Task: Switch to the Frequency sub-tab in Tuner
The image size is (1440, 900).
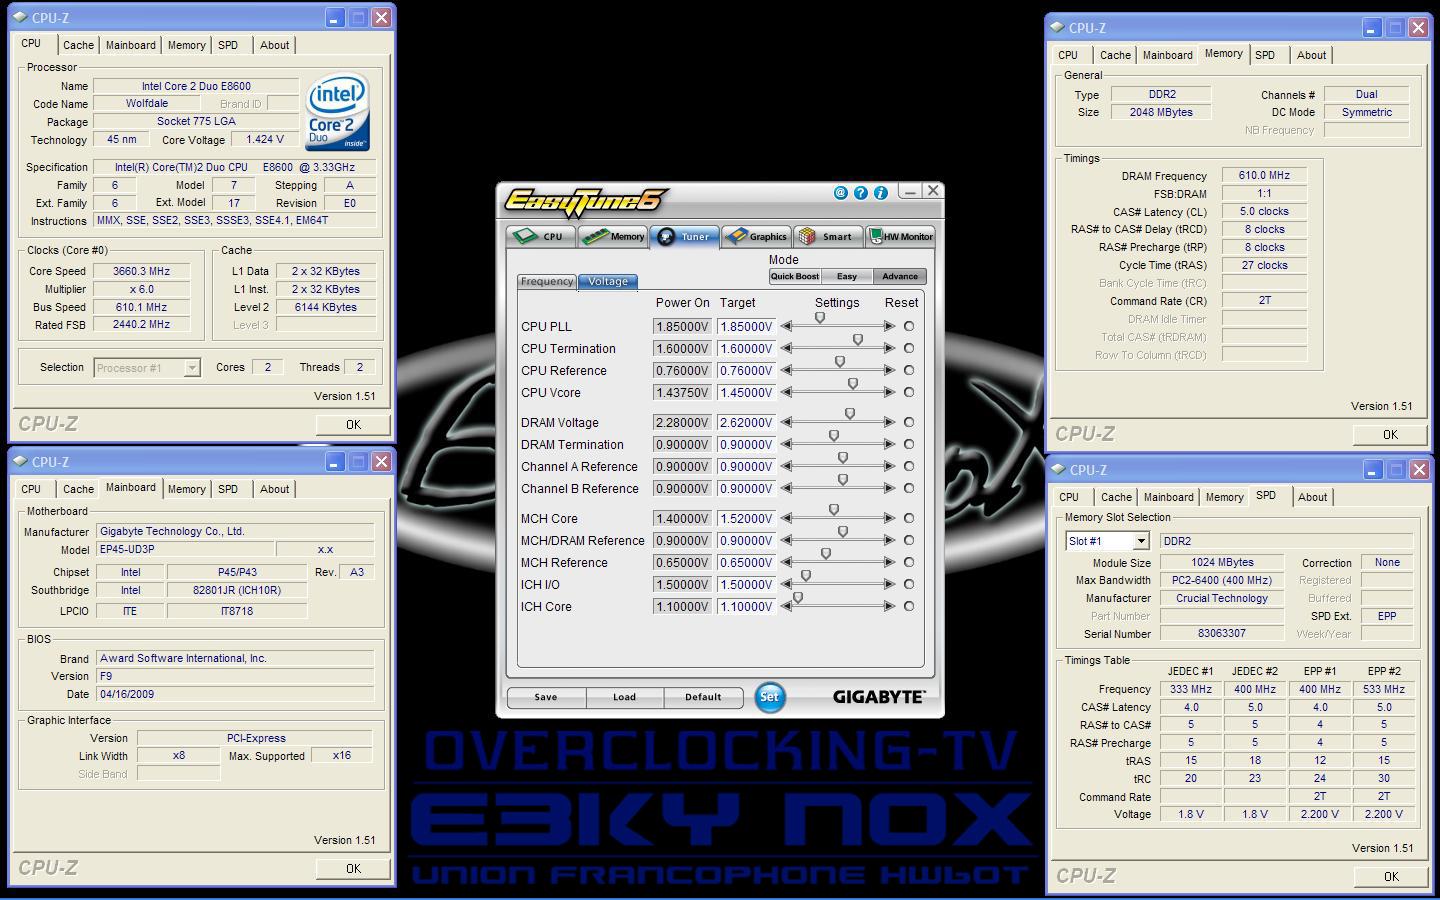Action: (547, 282)
